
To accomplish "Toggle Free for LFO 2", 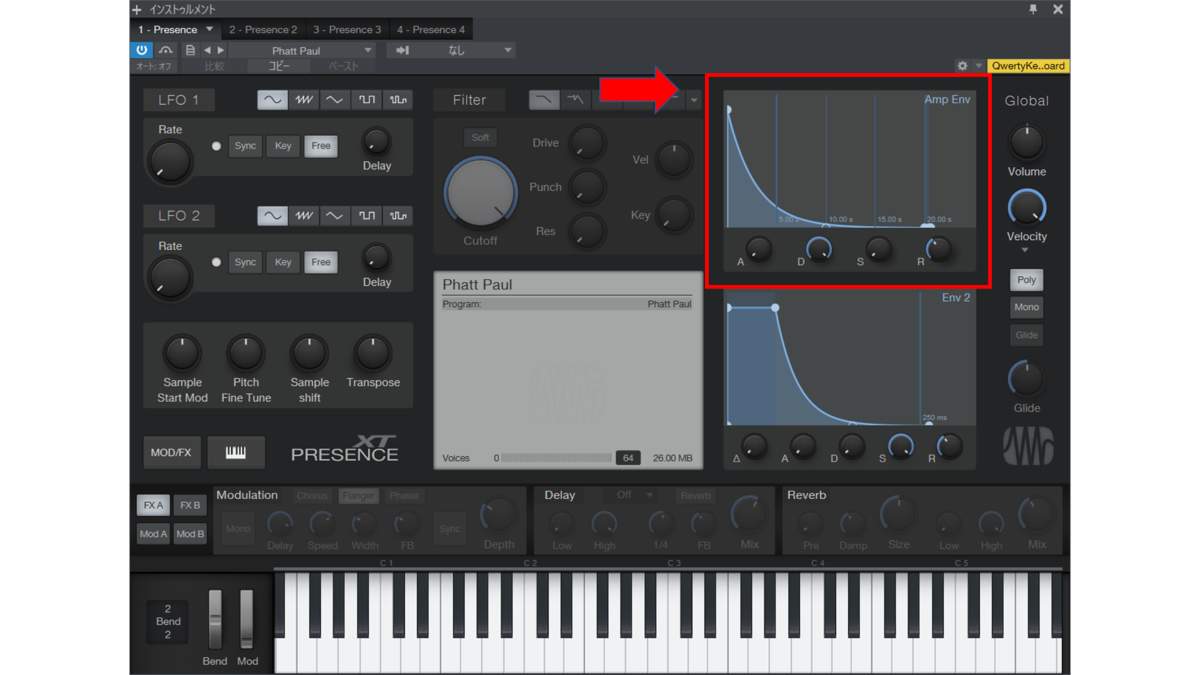I will point(321,262).
